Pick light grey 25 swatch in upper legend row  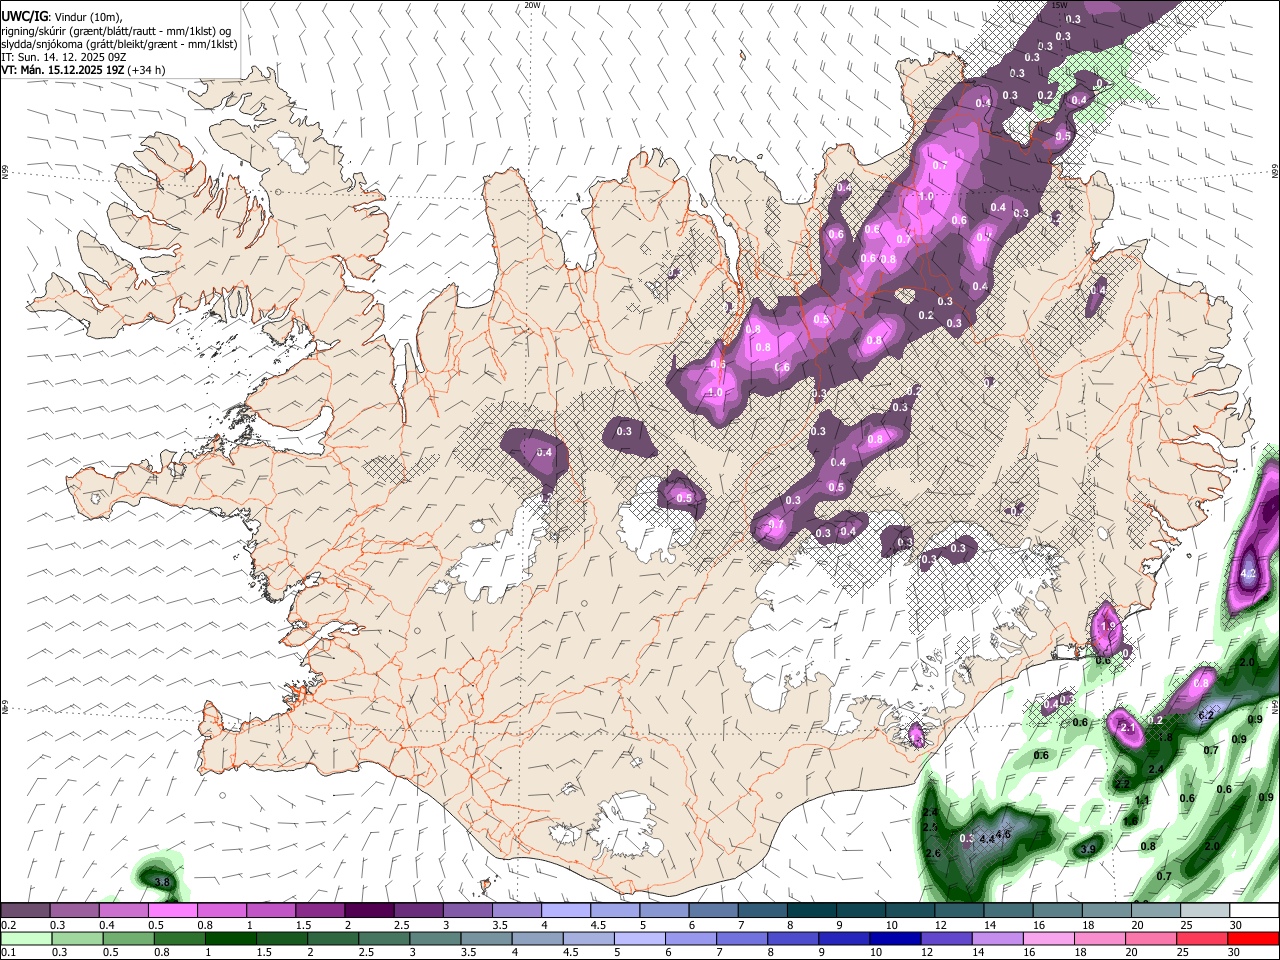(x=1205, y=911)
